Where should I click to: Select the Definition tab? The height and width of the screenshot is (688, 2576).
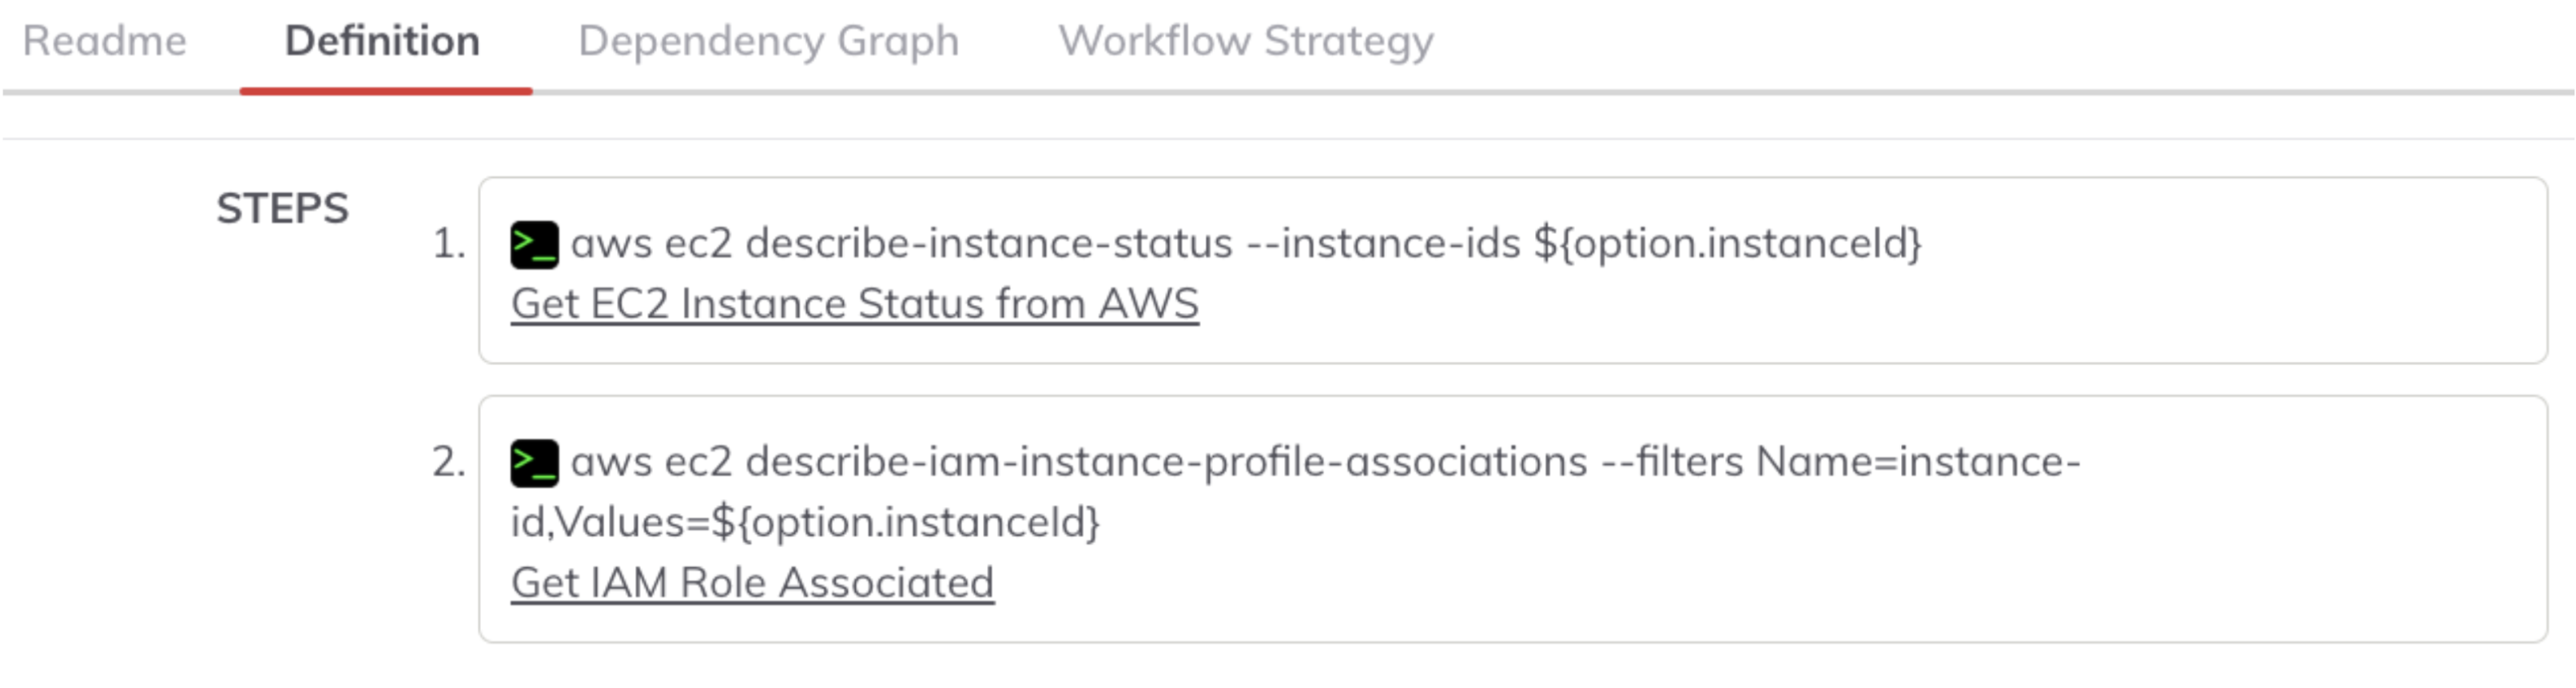383,41
